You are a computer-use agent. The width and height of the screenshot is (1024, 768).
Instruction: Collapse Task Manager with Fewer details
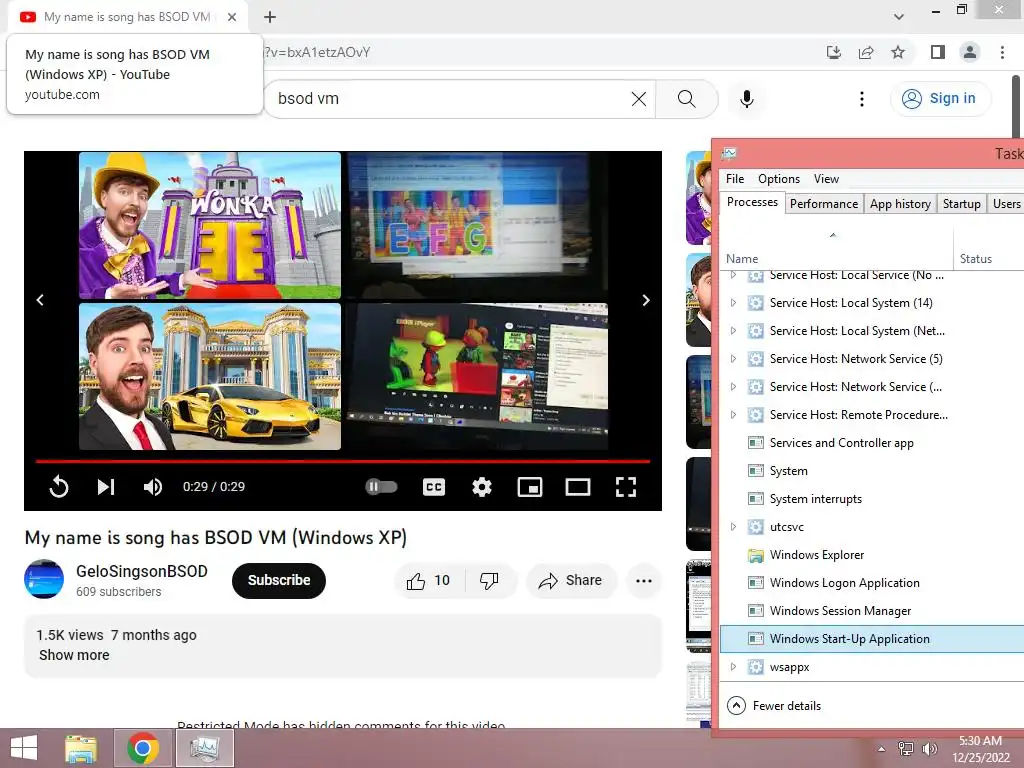click(774, 706)
